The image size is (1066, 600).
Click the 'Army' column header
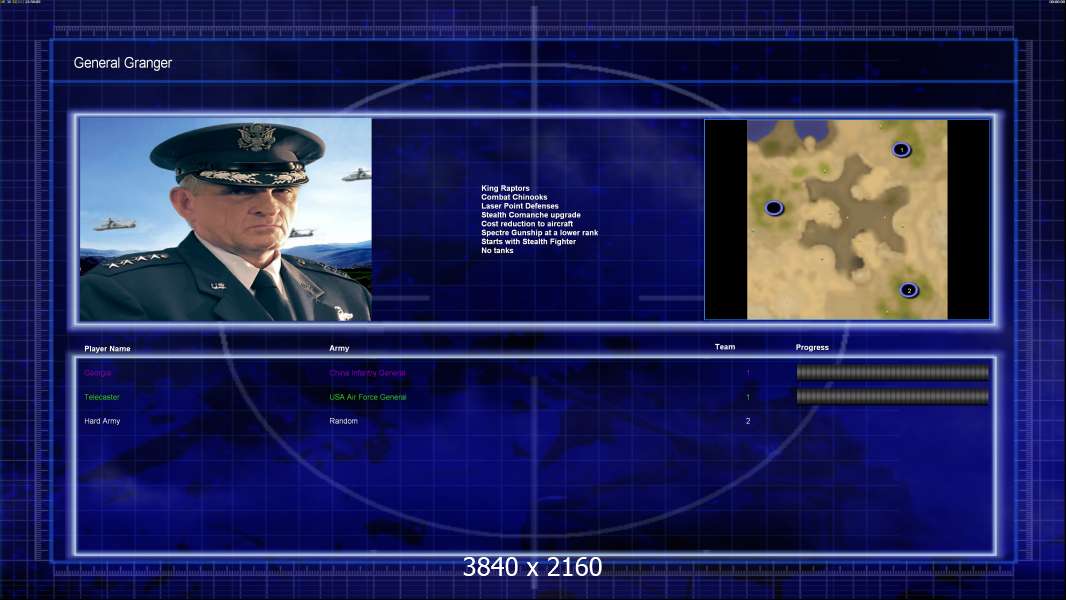pos(339,348)
